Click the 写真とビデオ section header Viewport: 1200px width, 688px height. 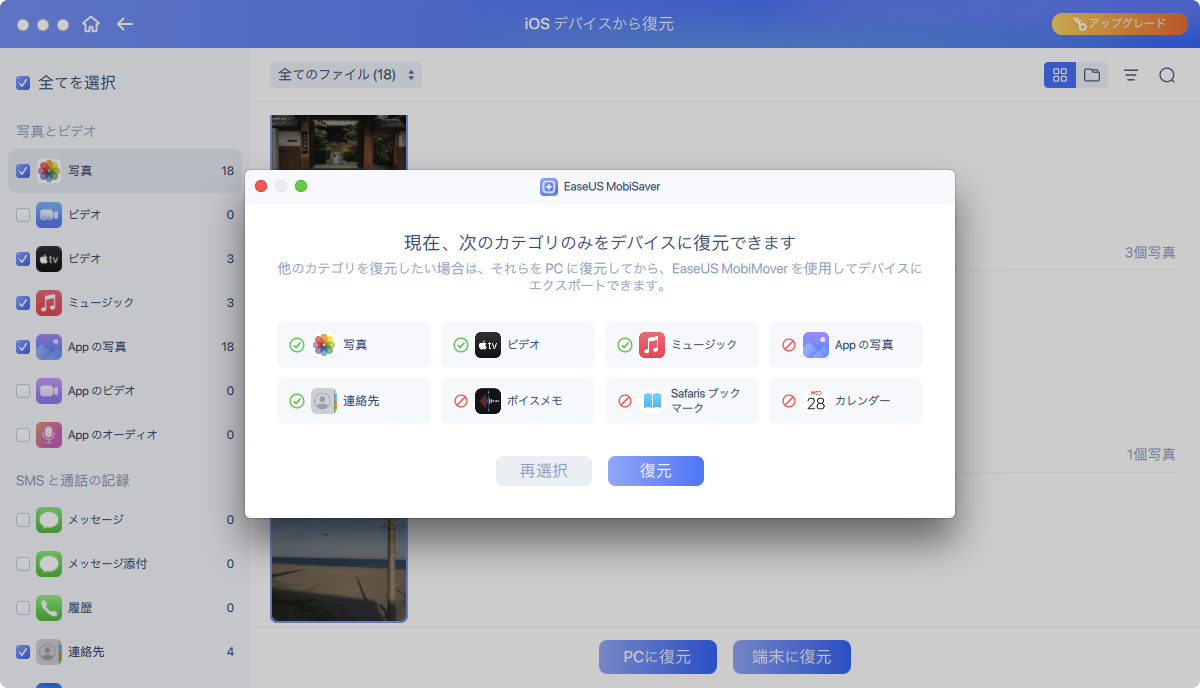point(55,131)
